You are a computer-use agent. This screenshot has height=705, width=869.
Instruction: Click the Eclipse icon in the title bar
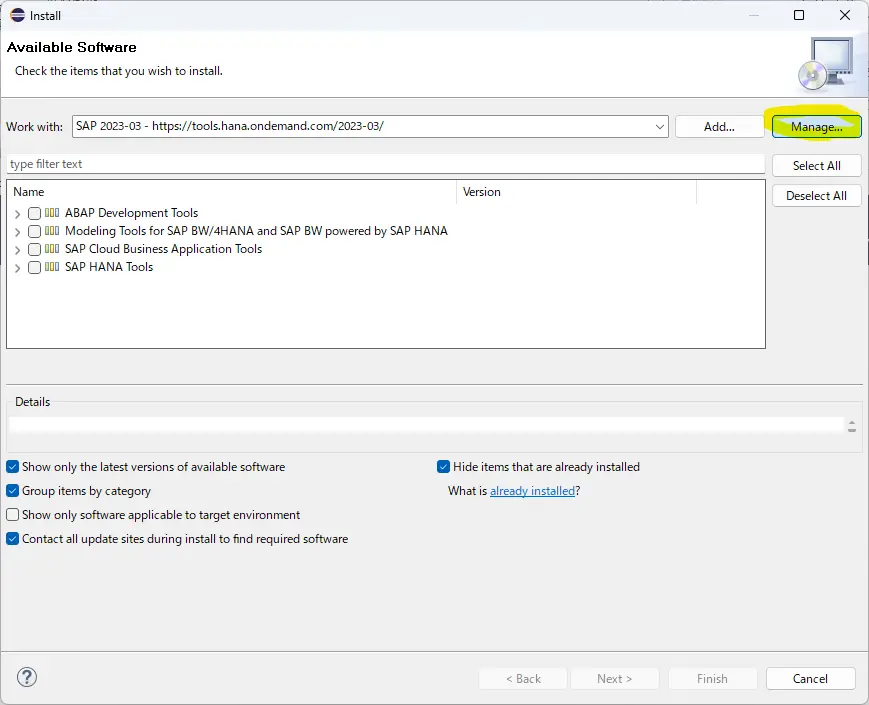click(x=18, y=15)
